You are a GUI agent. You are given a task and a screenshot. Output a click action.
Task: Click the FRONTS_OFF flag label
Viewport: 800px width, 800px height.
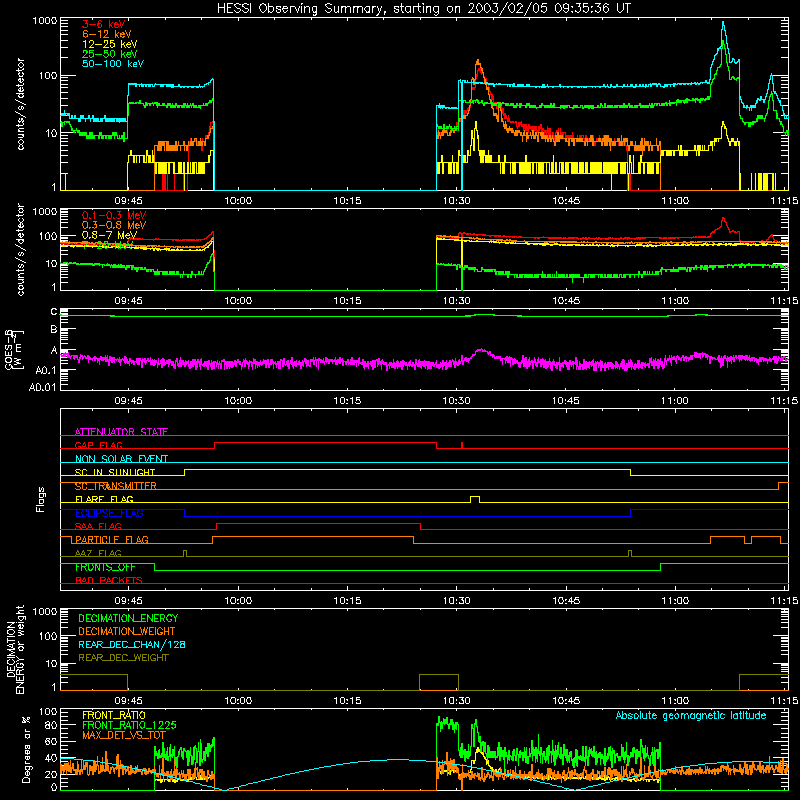click(105, 567)
